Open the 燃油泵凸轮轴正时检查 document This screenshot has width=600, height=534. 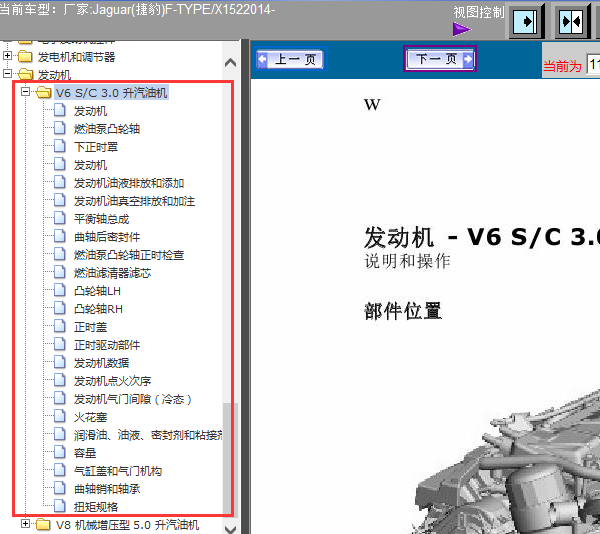point(129,255)
